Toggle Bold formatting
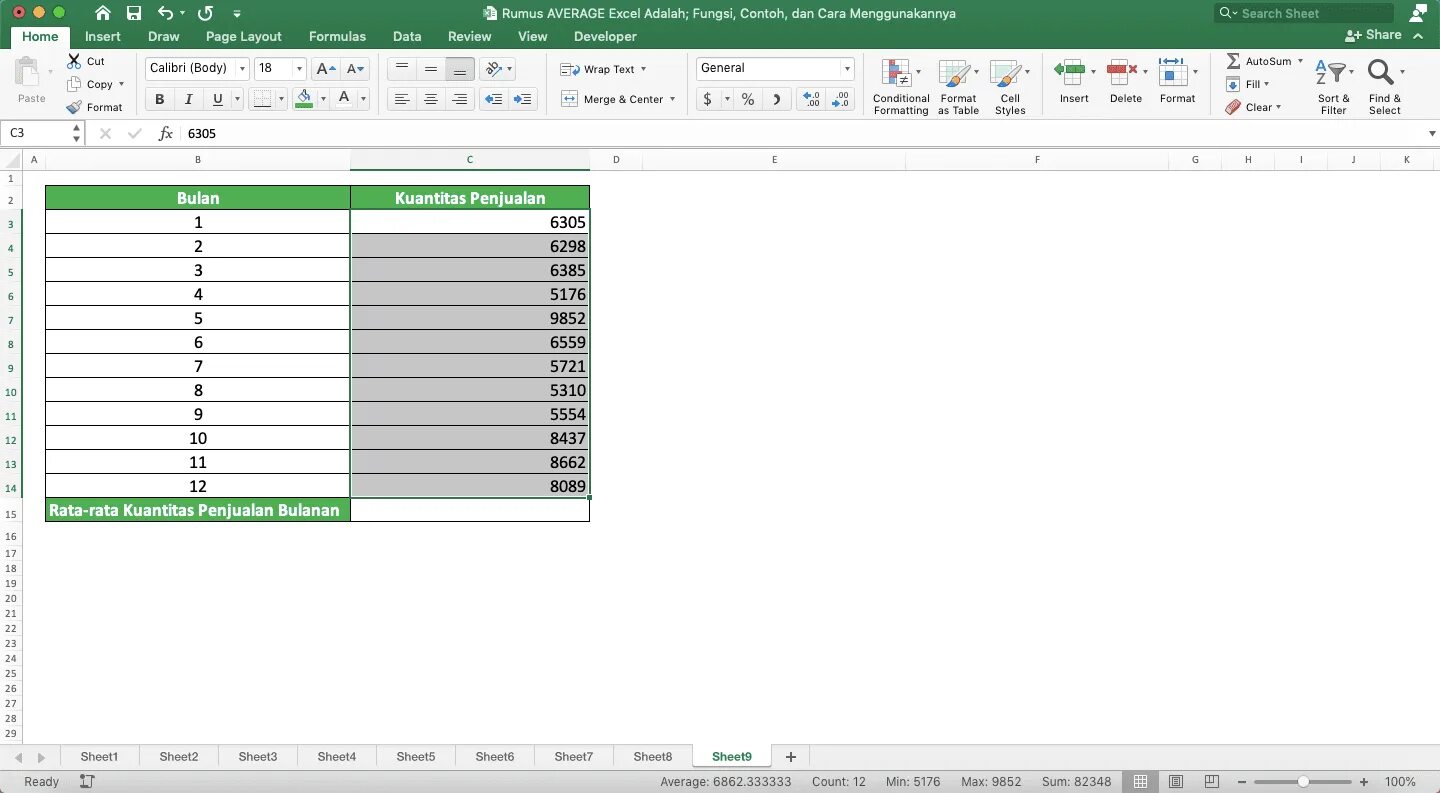This screenshot has width=1440, height=793. pyautogui.click(x=159, y=99)
